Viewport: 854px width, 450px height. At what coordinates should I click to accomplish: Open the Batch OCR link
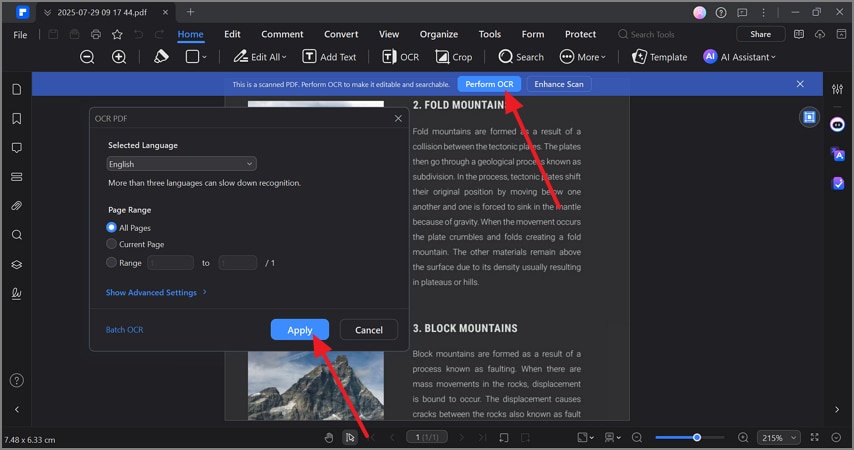(125, 330)
